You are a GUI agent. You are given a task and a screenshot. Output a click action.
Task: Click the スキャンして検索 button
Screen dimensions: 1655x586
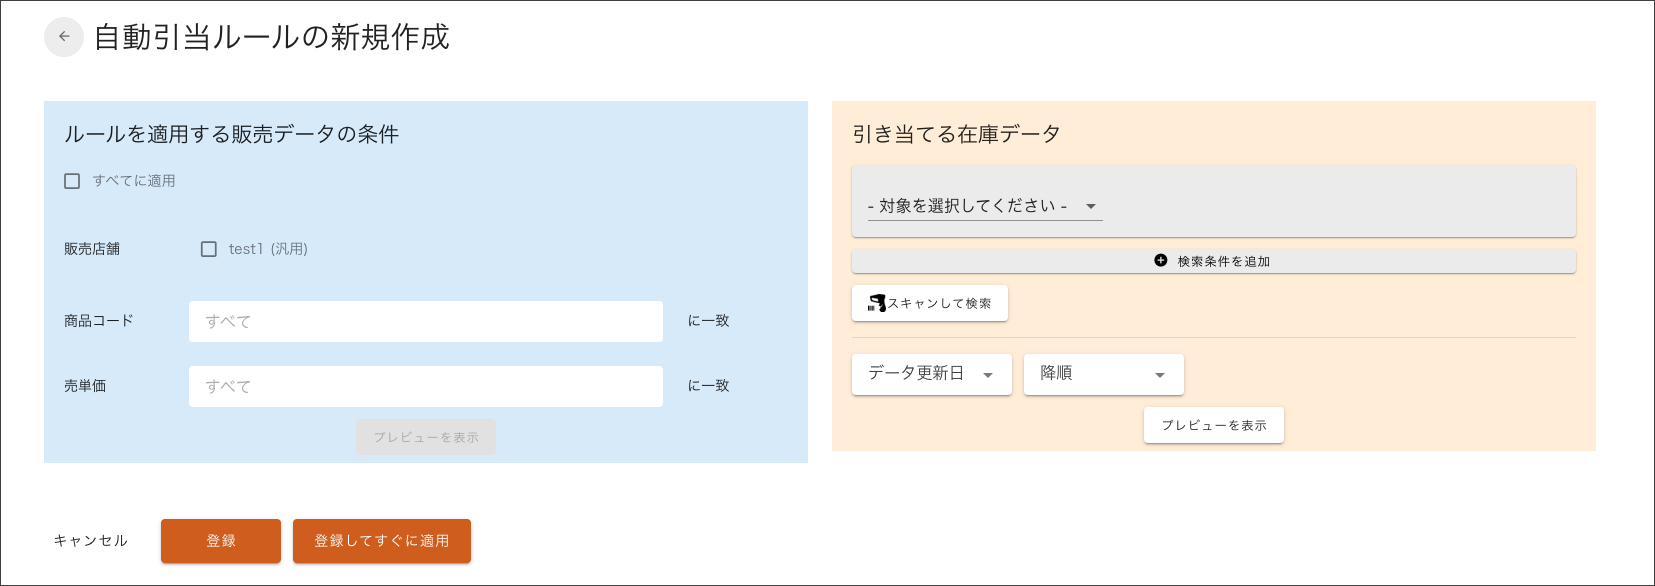(930, 303)
